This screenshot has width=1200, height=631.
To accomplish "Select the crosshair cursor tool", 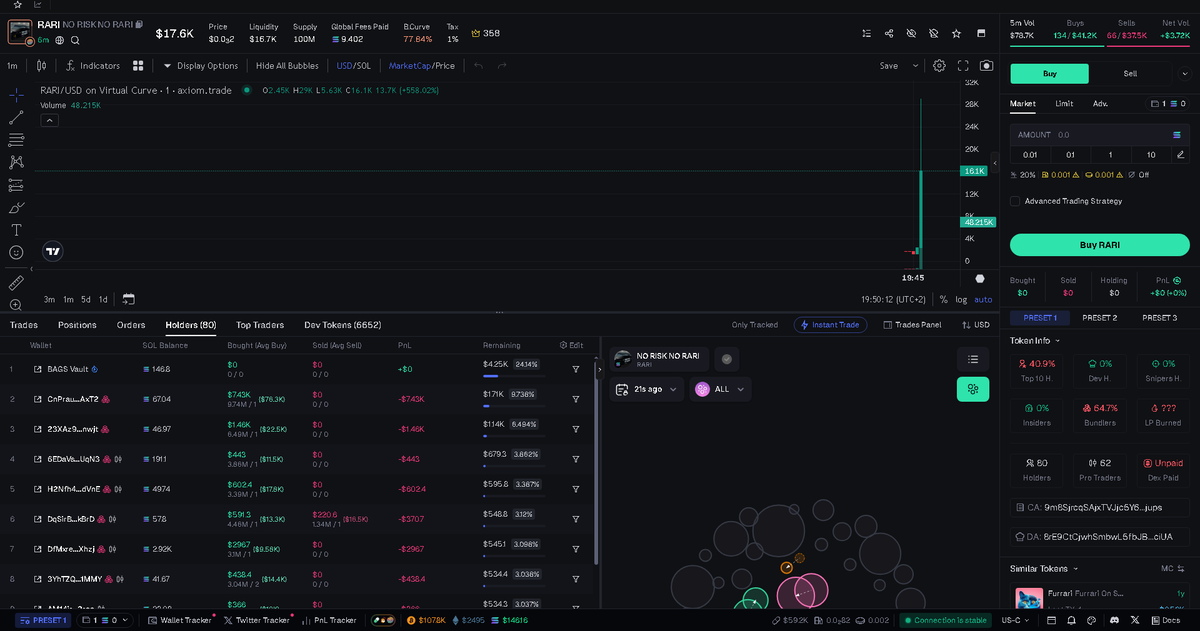I will pyautogui.click(x=16, y=95).
